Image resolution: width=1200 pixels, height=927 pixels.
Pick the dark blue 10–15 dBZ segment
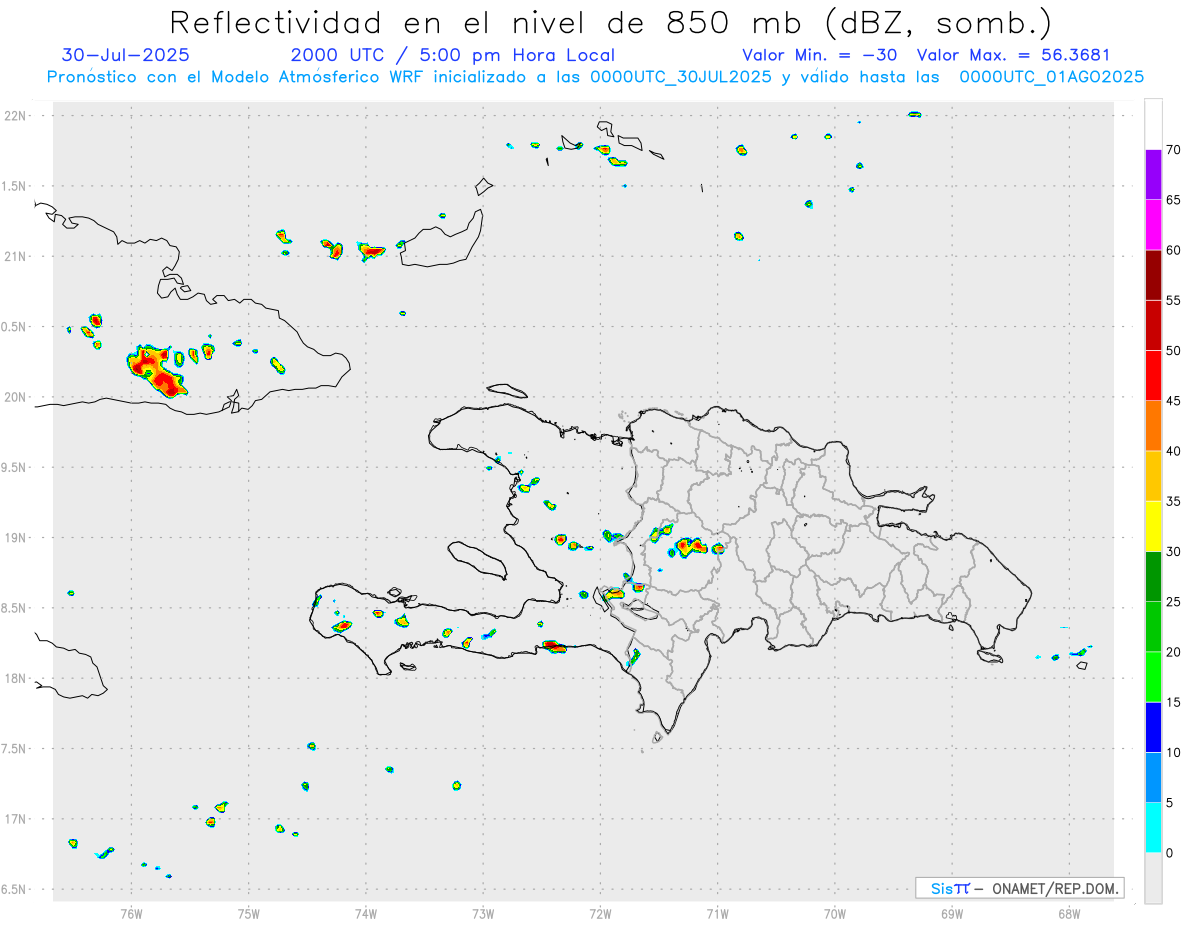1153,727
